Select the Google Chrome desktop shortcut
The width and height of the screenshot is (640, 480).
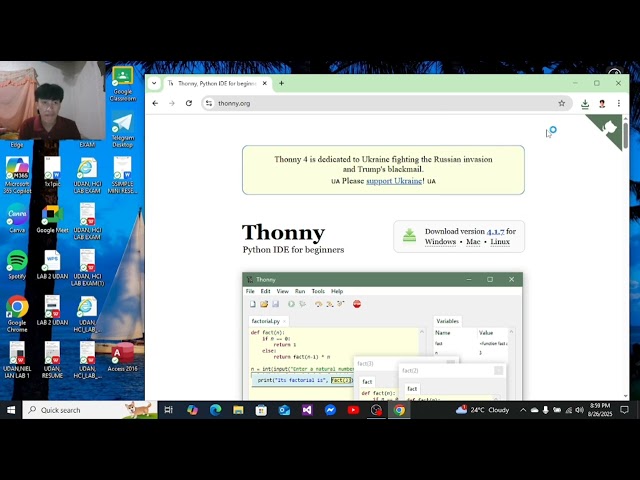17,314
